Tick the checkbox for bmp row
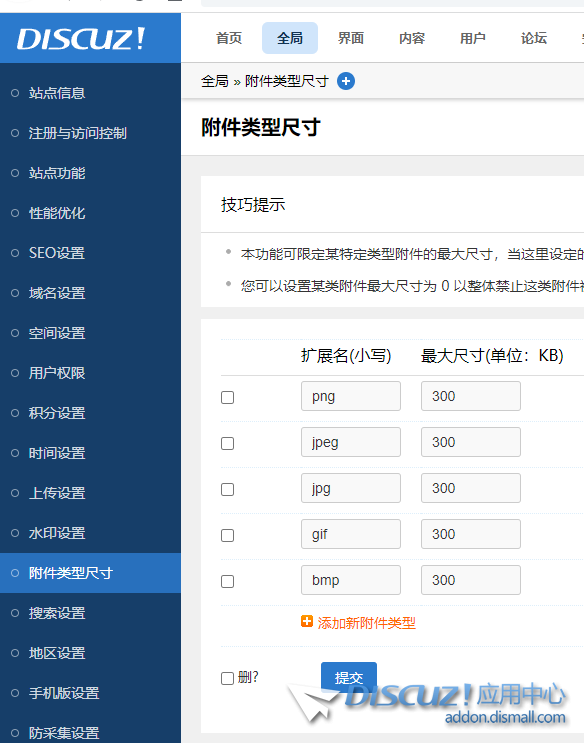 [228, 581]
